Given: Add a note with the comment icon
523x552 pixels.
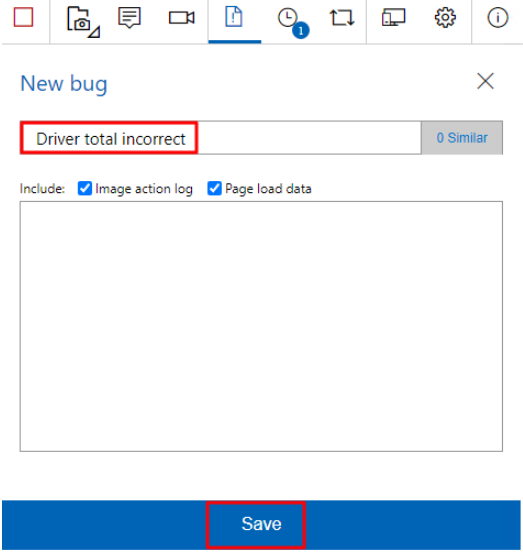Looking at the screenshot, I should (x=129, y=18).
